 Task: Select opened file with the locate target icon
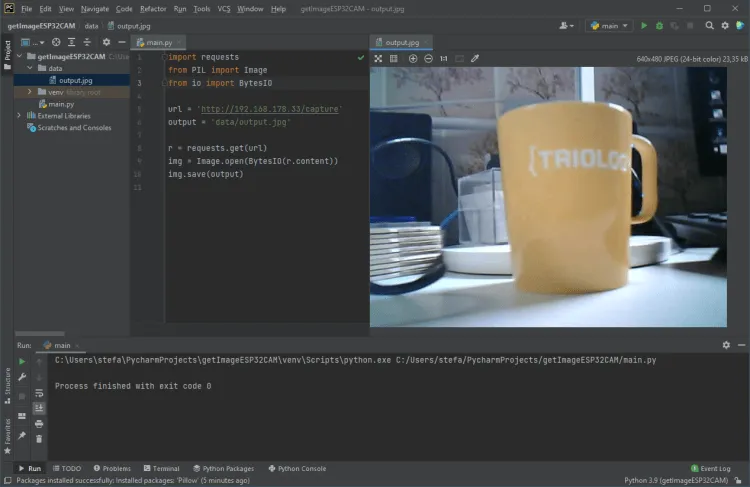tap(56, 42)
